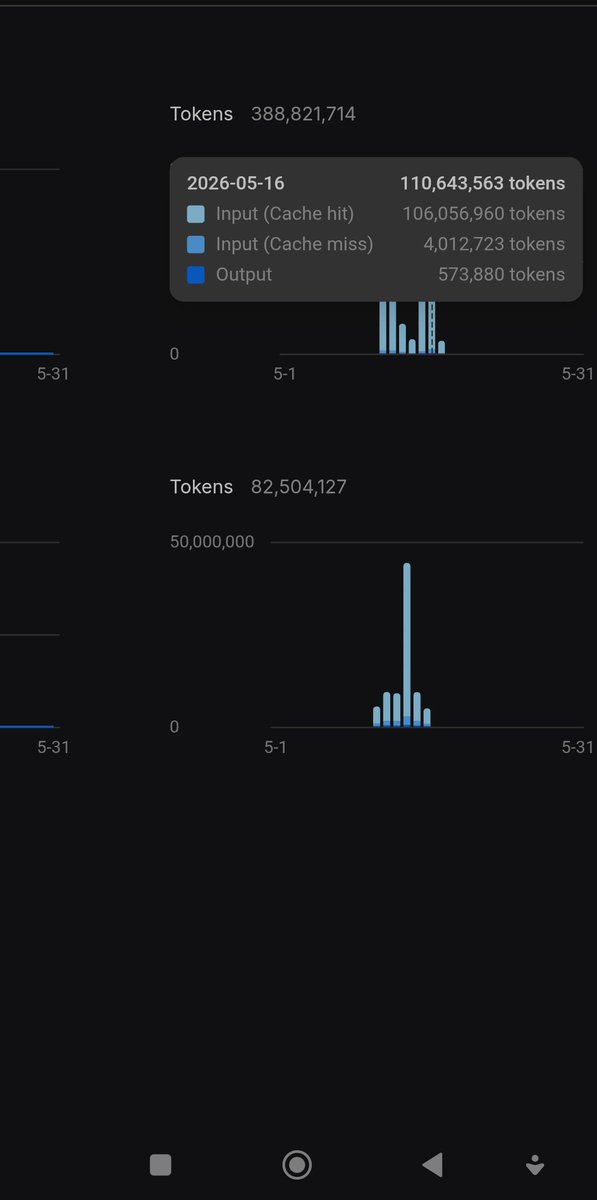
Task: Click the medium blue Input (Cache miss) swatch
Action: 196,244
